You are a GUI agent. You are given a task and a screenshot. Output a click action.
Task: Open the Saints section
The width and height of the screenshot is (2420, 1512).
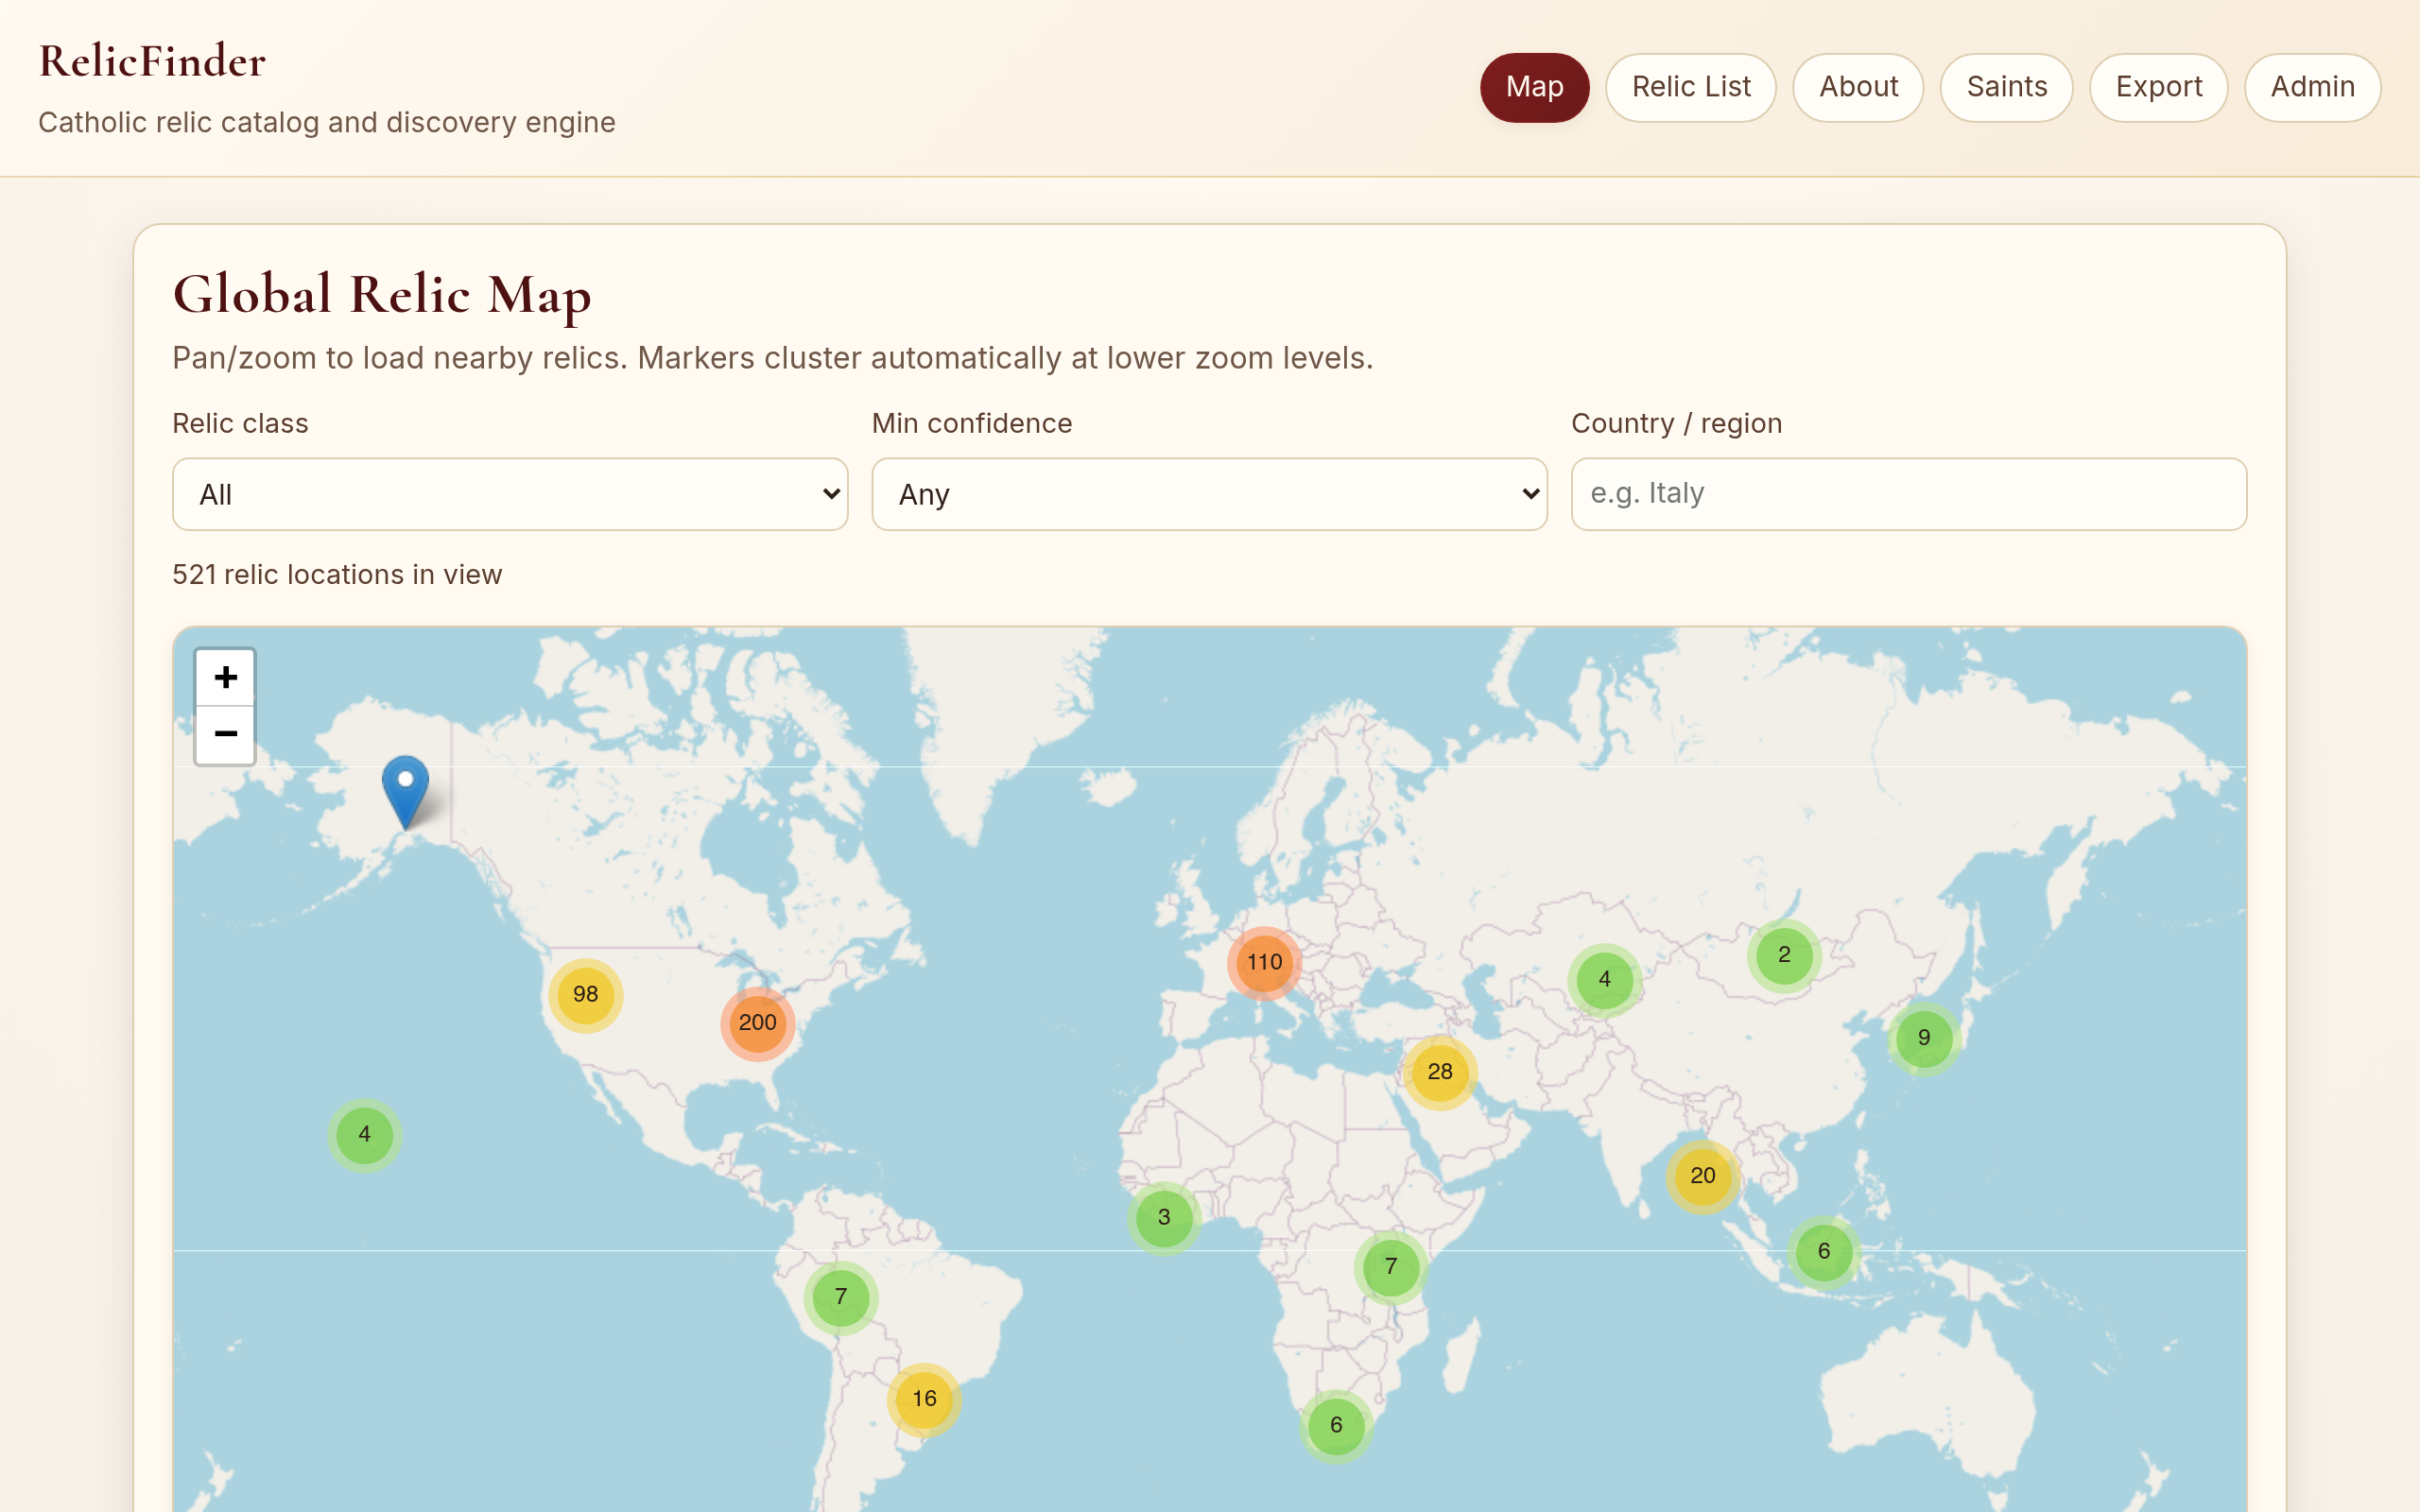pos(2006,87)
